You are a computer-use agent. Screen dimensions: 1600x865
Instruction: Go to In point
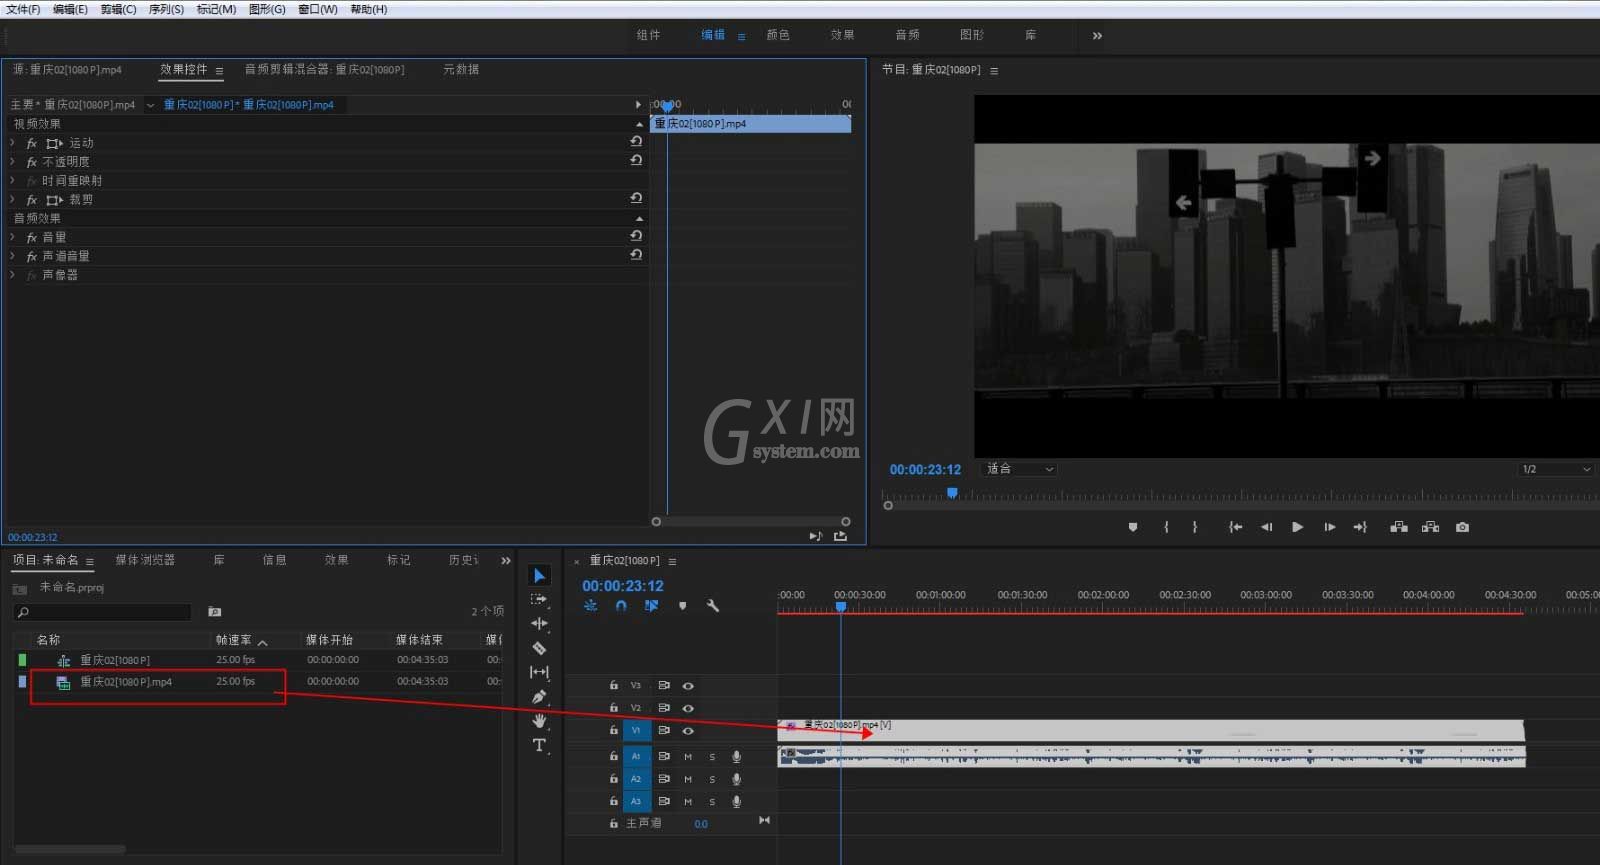(x=1236, y=527)
